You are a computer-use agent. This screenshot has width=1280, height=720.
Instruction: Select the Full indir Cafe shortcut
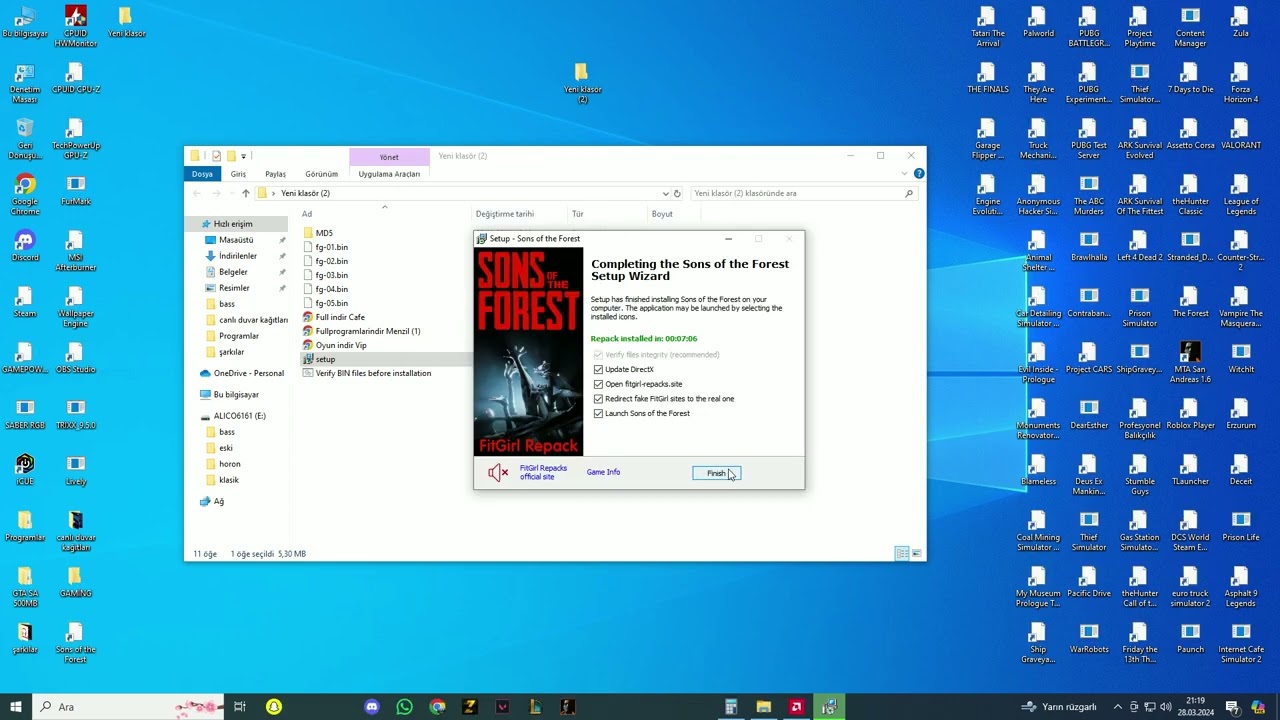point(340,317)
